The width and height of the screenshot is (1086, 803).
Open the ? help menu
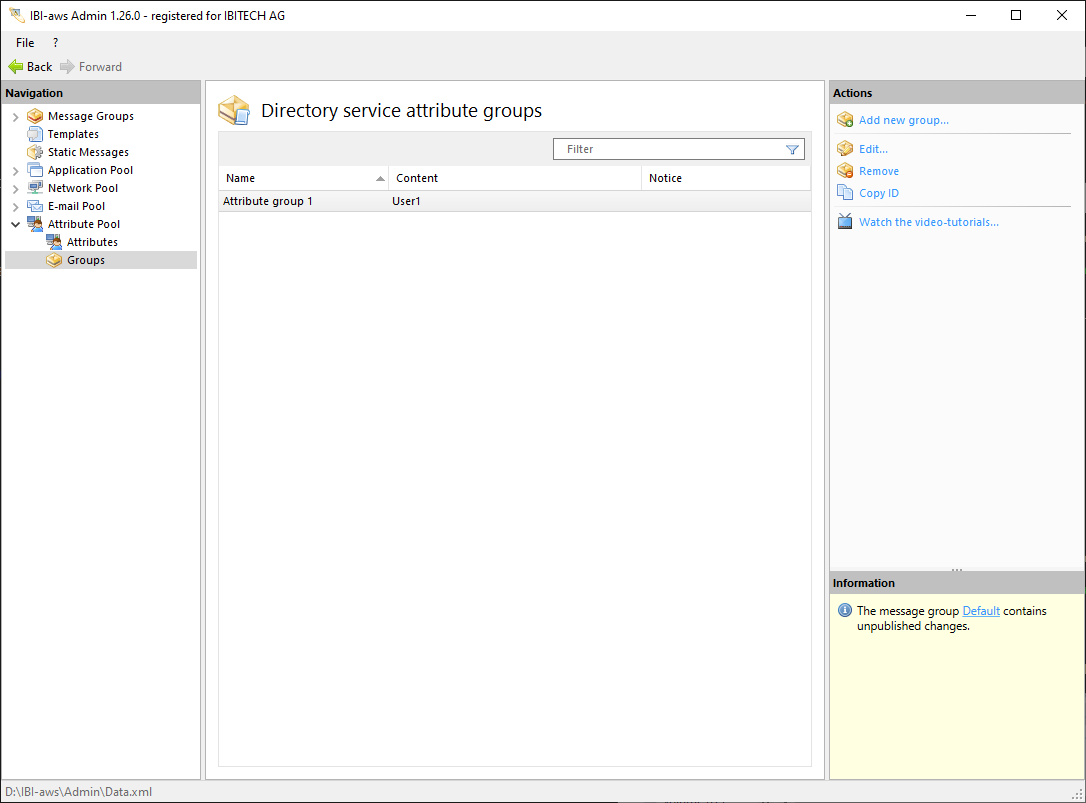(x=55, y=43)
